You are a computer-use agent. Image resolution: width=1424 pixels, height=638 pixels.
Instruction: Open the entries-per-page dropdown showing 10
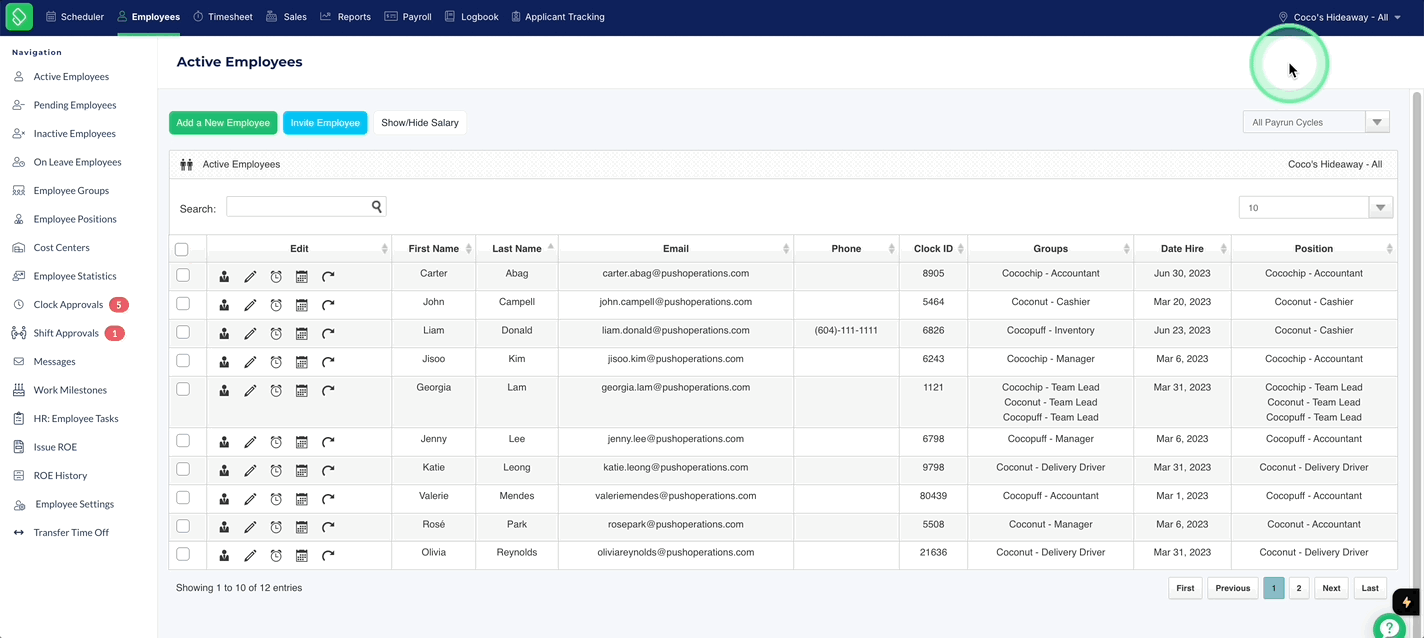tap(1316, 207)
